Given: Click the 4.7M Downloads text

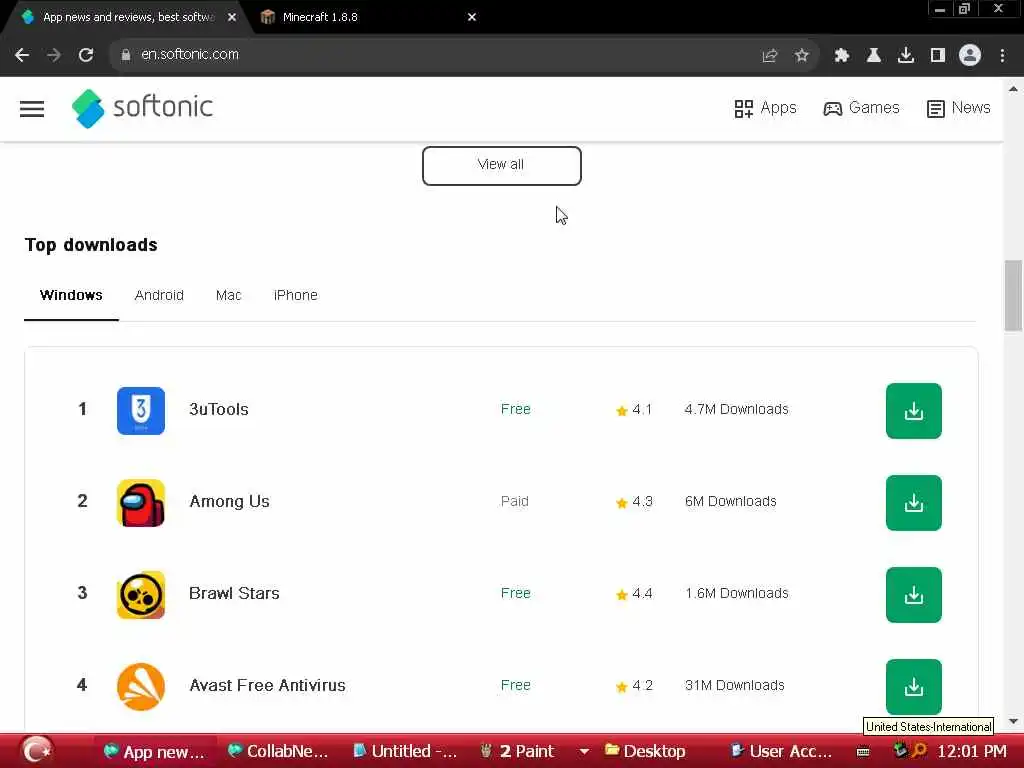Looking at the screenshot, I should point(737,409).
